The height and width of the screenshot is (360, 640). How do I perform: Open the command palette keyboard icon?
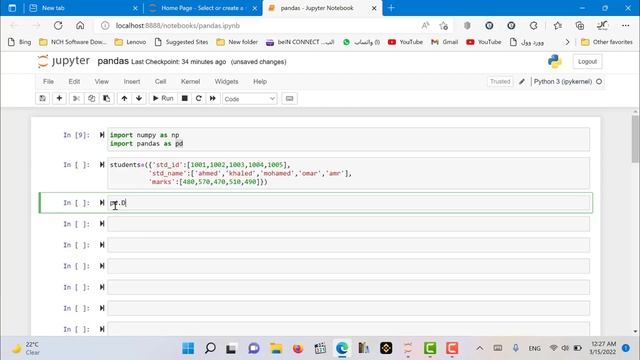tap(289, 98)
